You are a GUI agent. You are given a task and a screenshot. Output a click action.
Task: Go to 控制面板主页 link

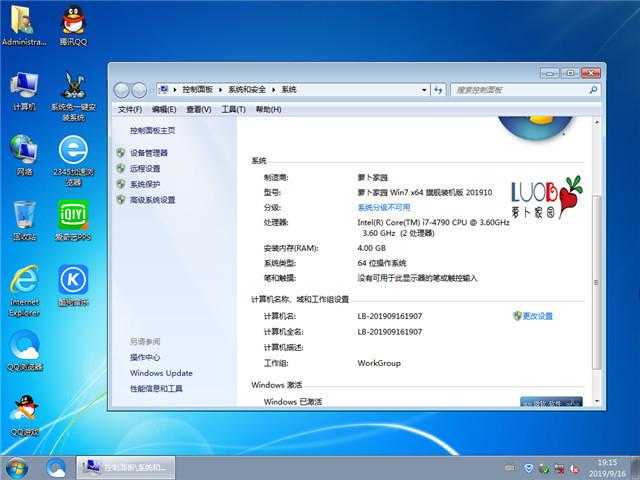[x=153, y=131]
